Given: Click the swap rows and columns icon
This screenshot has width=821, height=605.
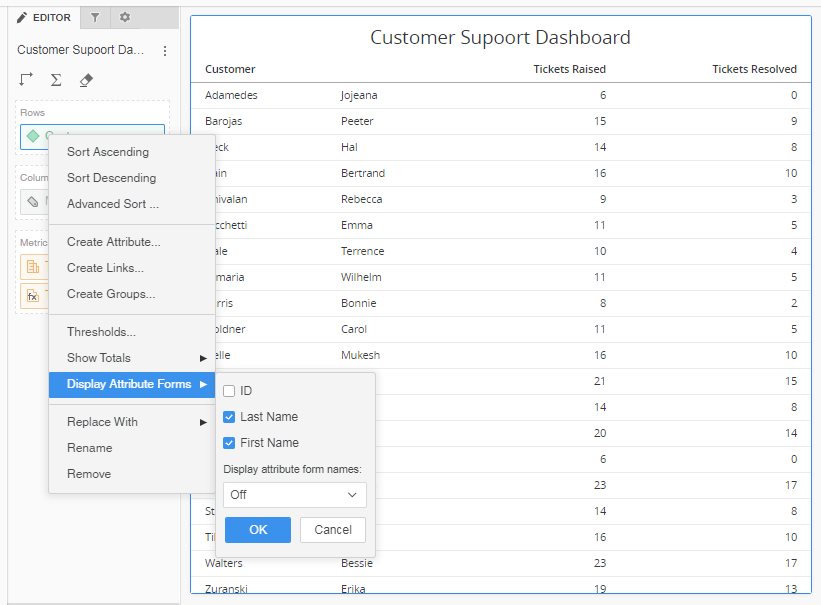Looking at the screenshot, I should 27,80.
